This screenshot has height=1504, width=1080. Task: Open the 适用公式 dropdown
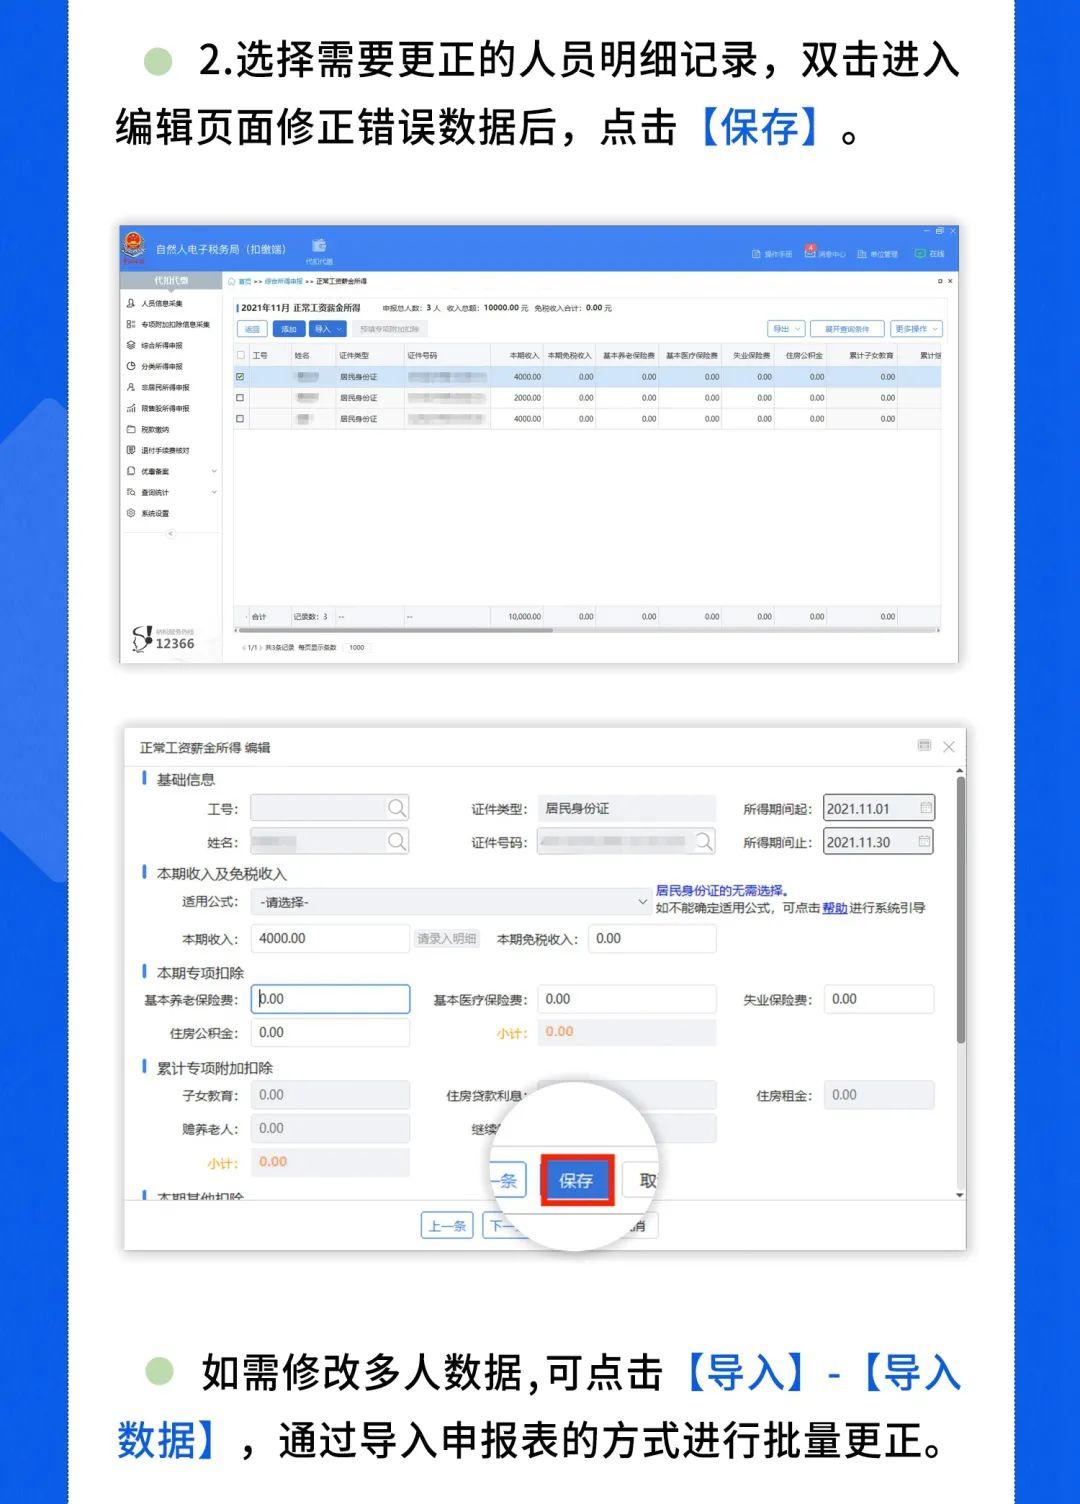(450, 902)
